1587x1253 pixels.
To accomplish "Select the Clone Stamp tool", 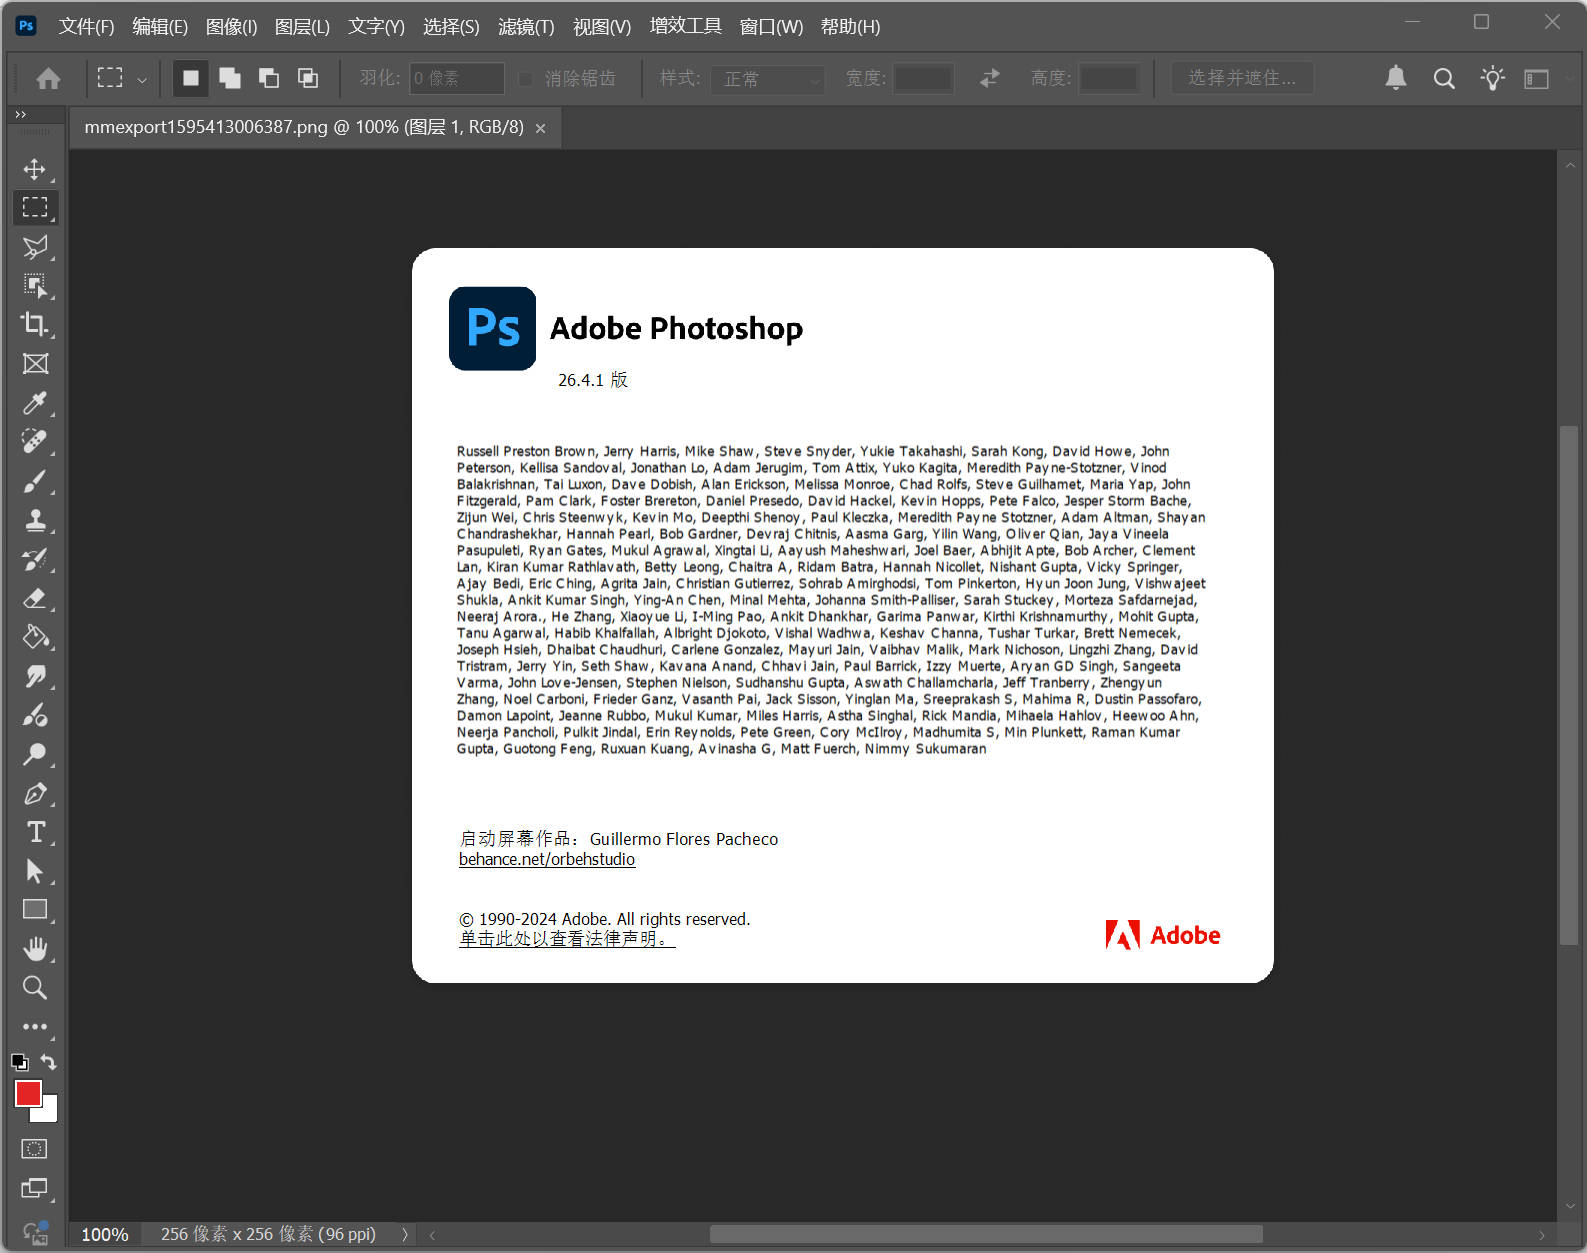I will [35, 520].
